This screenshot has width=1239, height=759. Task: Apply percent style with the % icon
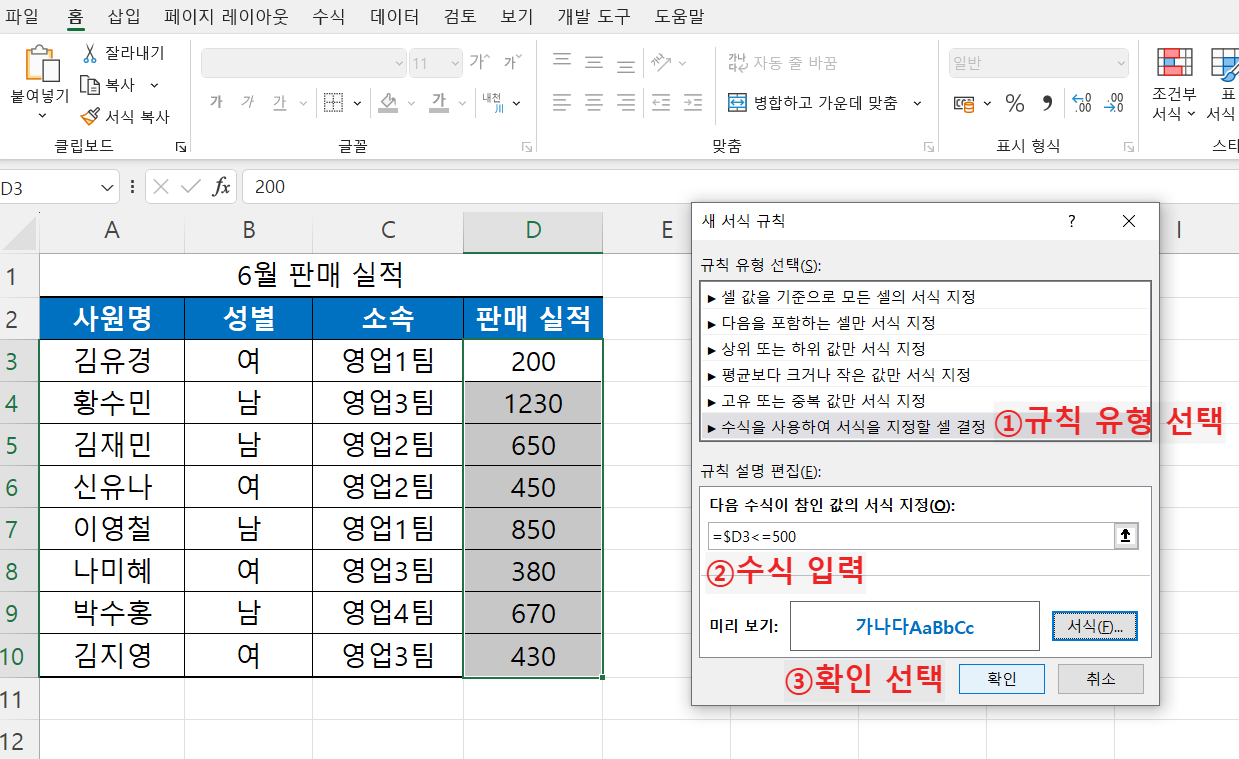point(1017,102)
